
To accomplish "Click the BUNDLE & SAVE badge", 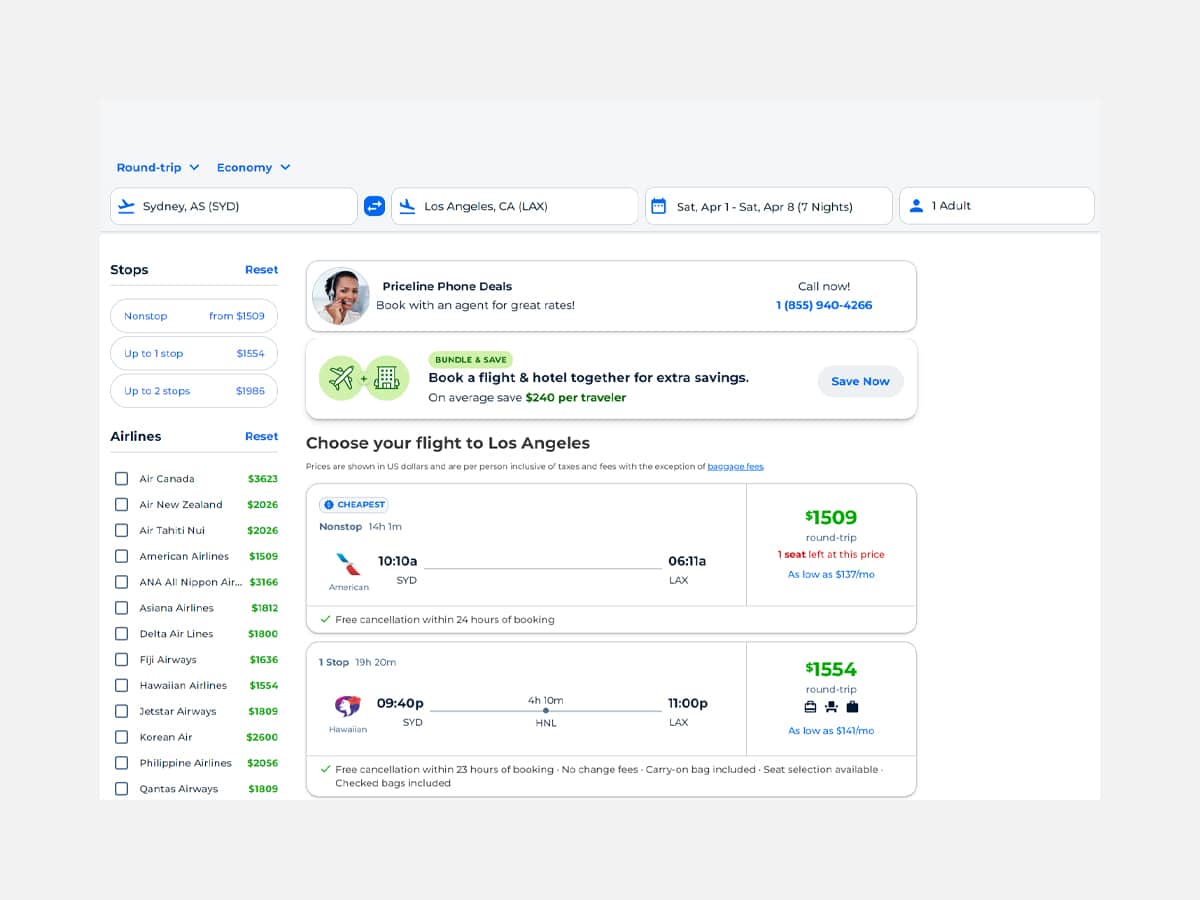I will click(x=471, y=359).
